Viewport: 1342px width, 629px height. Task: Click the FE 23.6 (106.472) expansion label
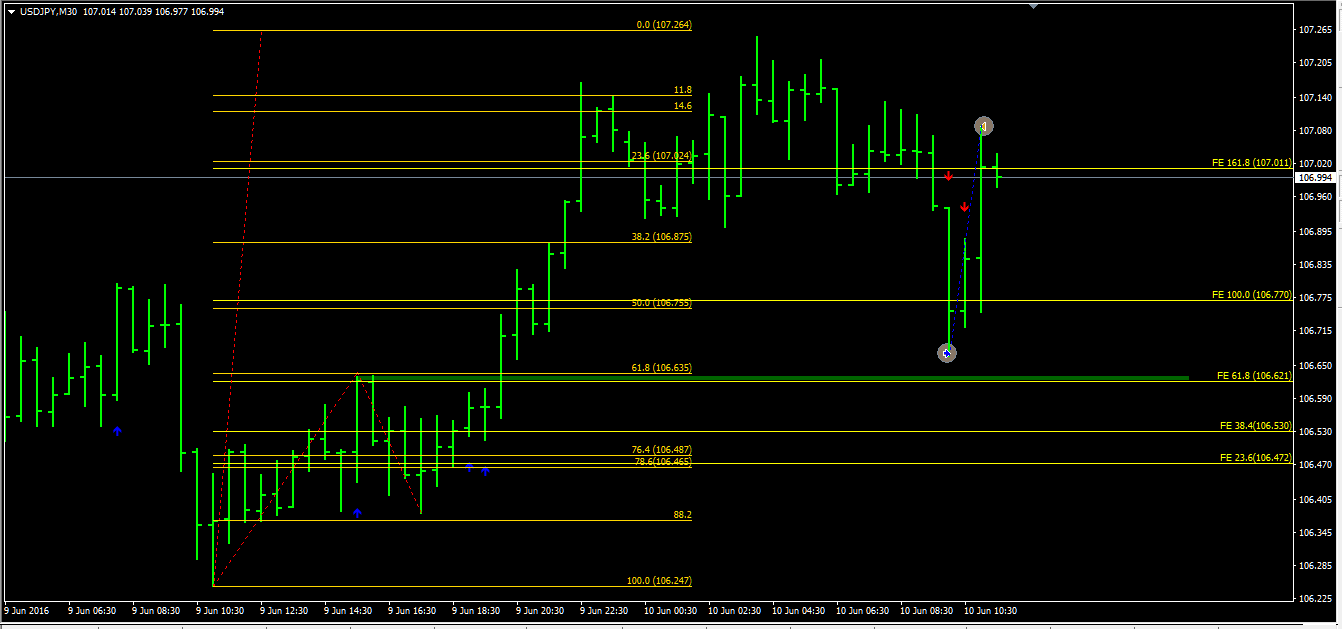click(1256, 458)
